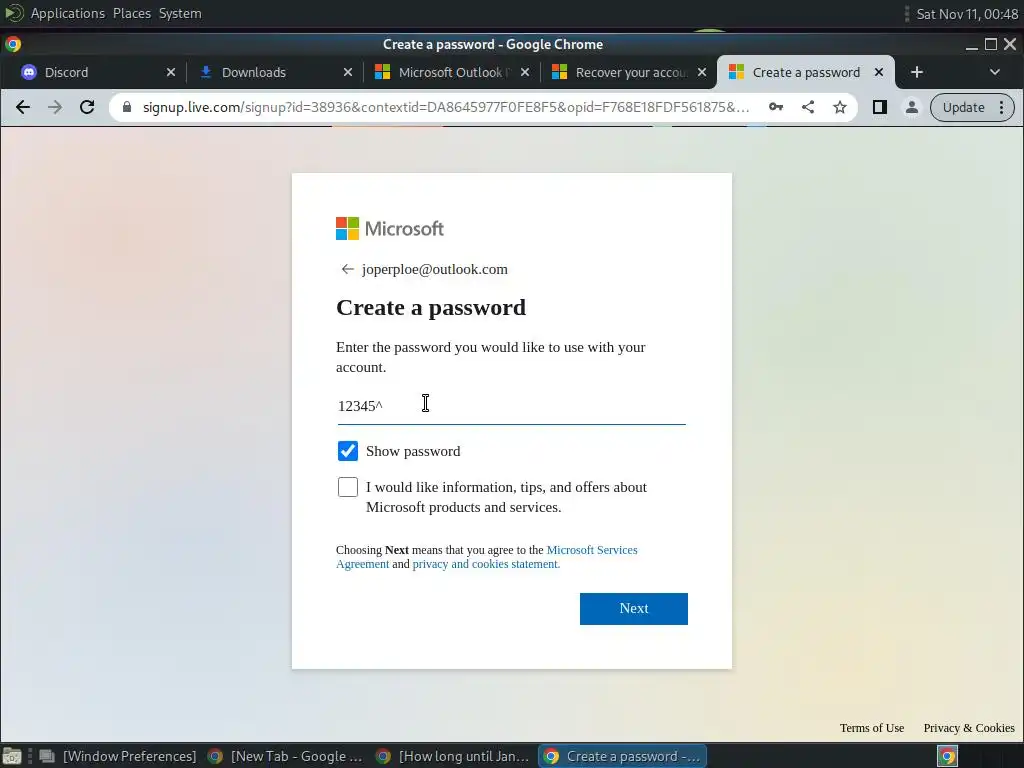Close the Microsoft Outlook tab
Viewport: 1024px width, 768px height.
click(x=525, y=72)
